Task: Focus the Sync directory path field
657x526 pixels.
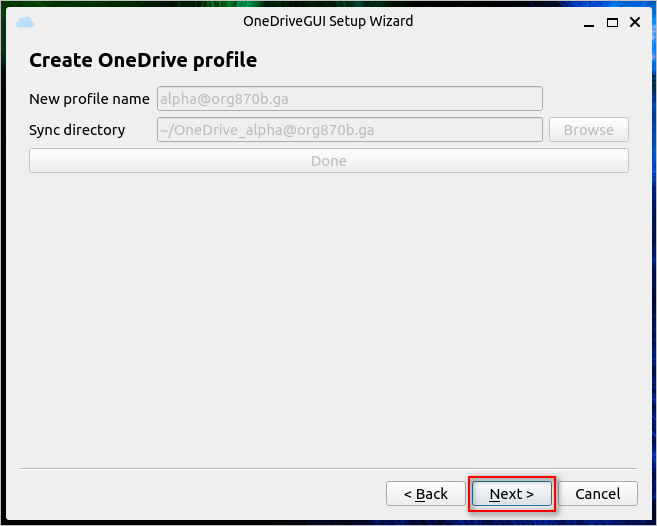Action: [350, 130]
